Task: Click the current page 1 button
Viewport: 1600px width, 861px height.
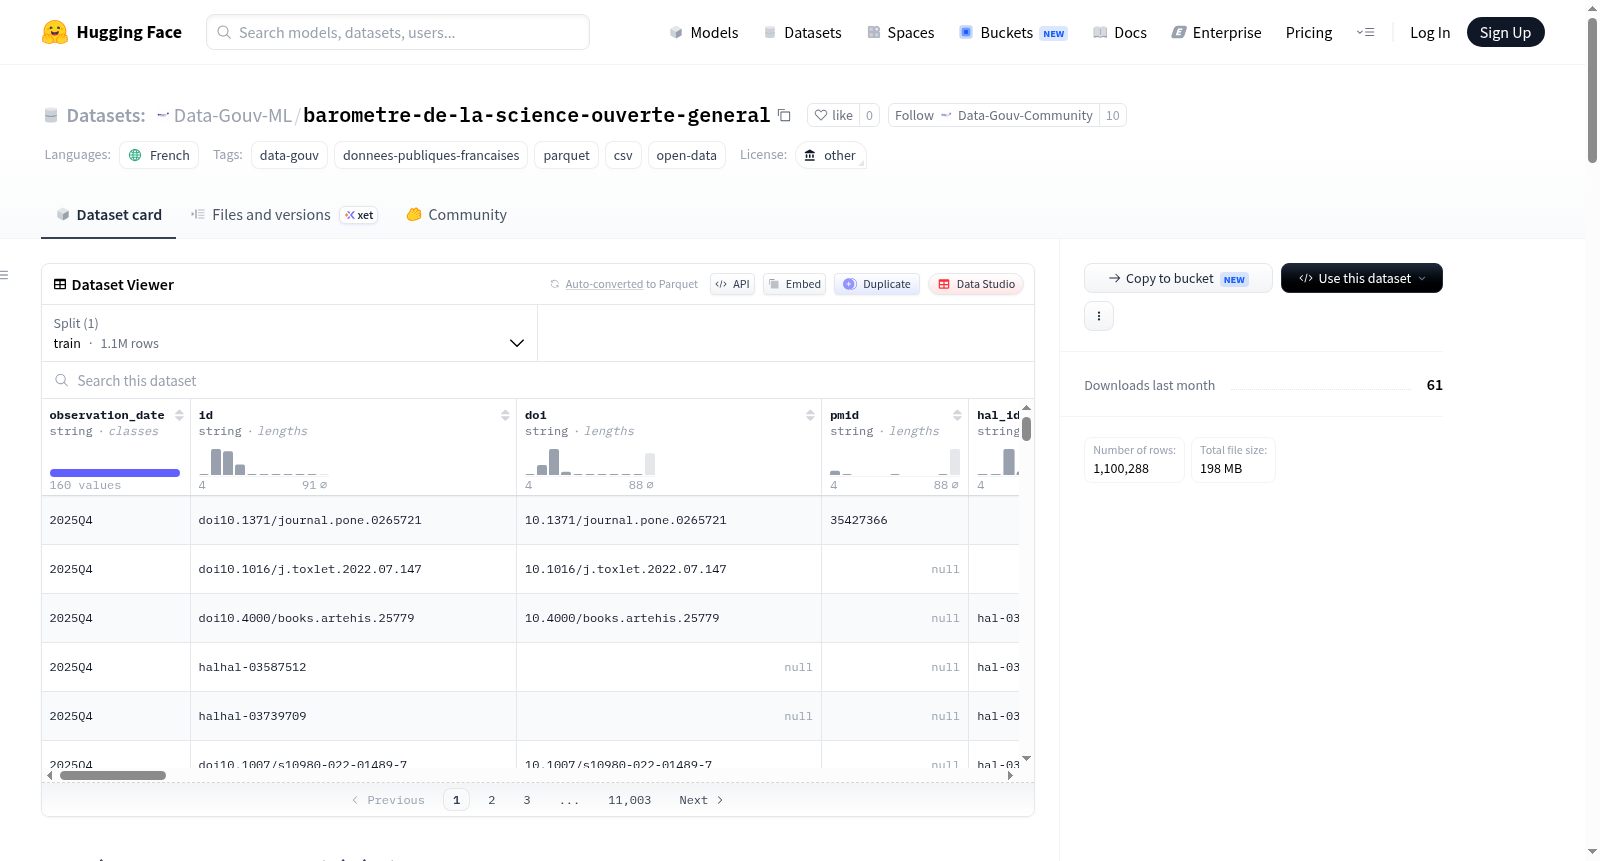Action: (456, 800)
